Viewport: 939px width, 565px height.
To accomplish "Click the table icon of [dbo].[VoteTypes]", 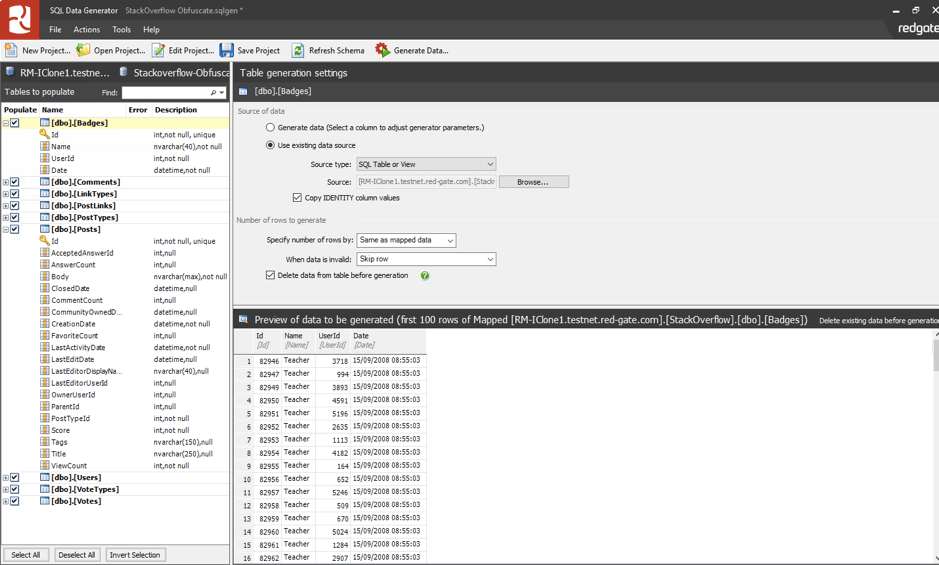I will (x=44, y=489).
